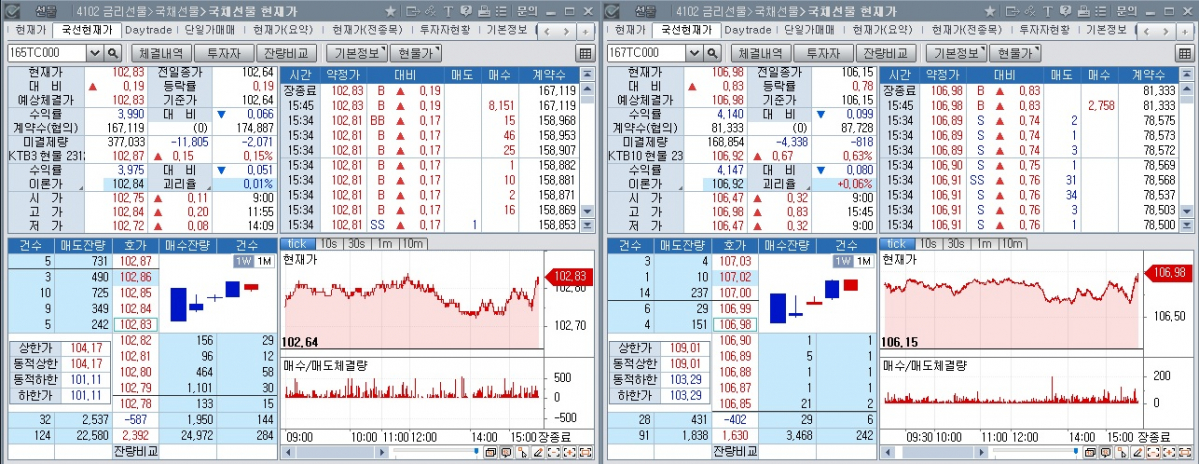Open the 선물 menu in the 165TC000 window title bar
1199x464 pixels.
(45, 11)
